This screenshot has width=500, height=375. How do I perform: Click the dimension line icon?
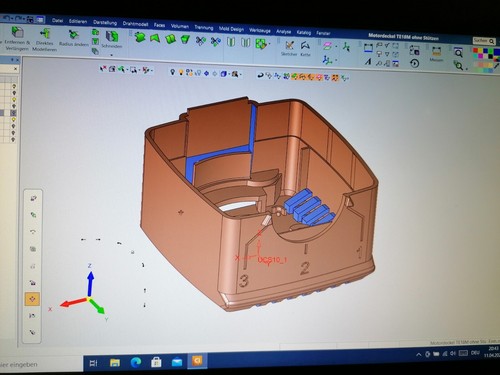click(x=368, y=47)
